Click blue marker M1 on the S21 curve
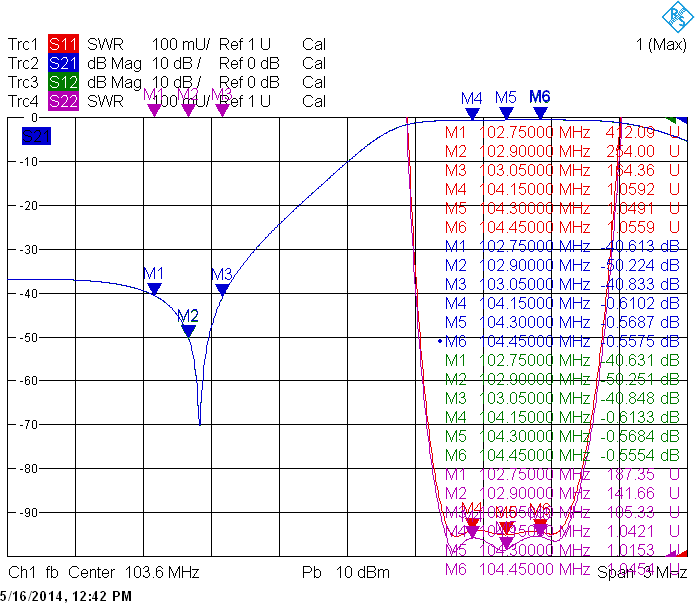Viewport: 695px width, 613px height. point(154,281)
